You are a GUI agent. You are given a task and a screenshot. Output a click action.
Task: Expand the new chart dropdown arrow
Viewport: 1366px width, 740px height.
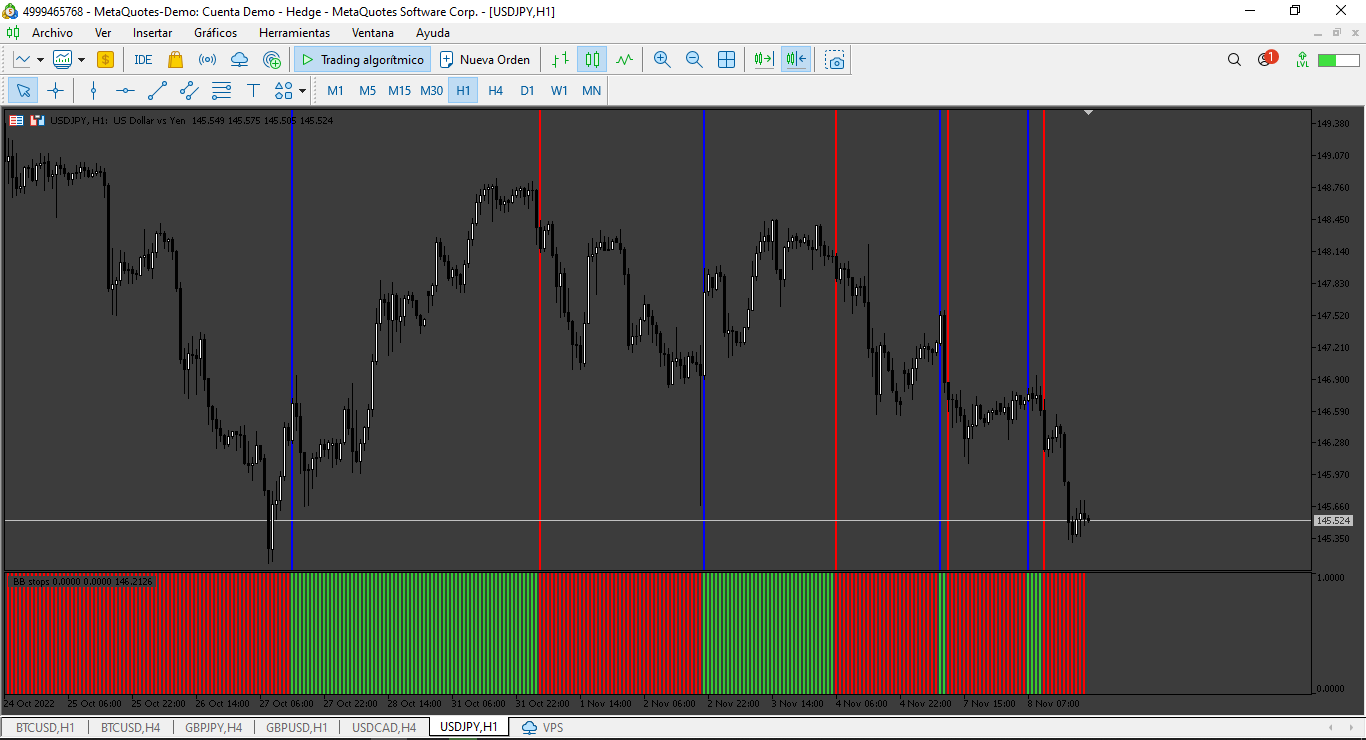click(x=40, y=60)
